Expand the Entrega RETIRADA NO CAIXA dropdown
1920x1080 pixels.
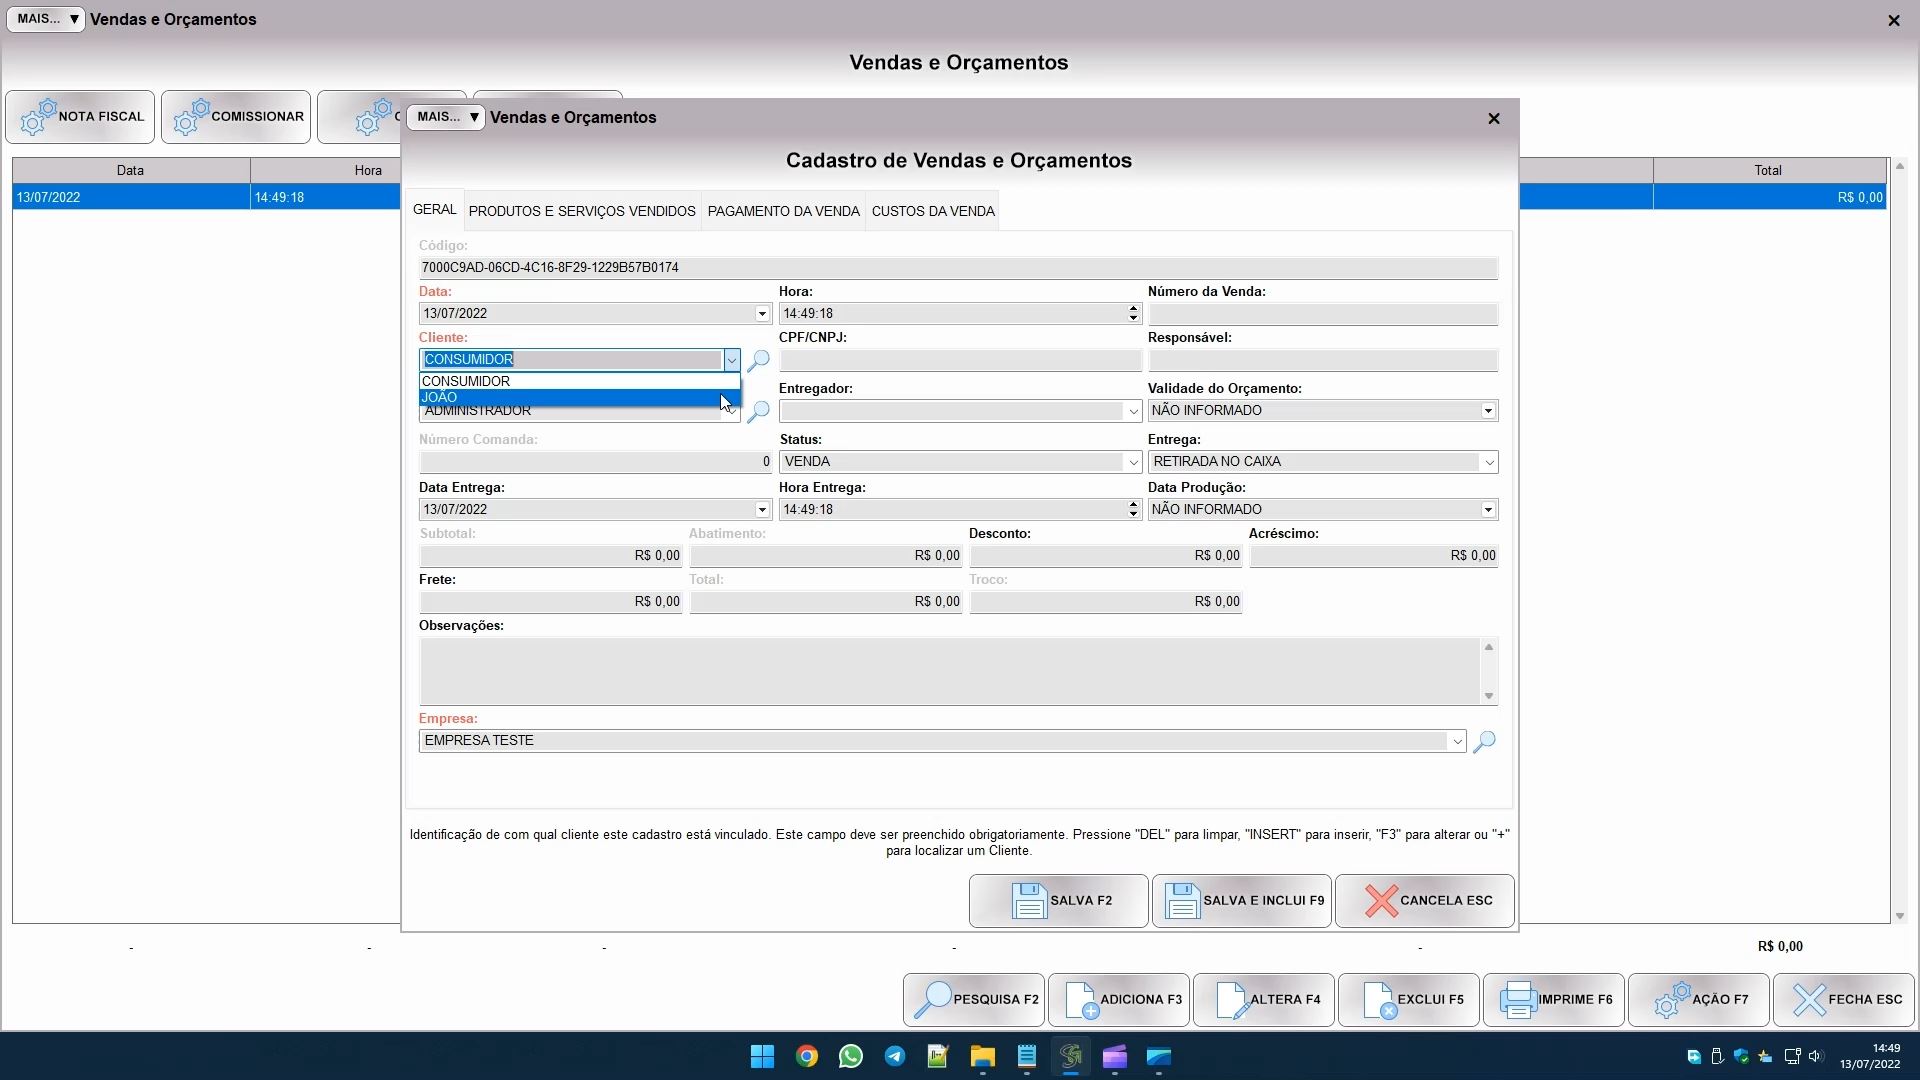[x=1488, y=462]
